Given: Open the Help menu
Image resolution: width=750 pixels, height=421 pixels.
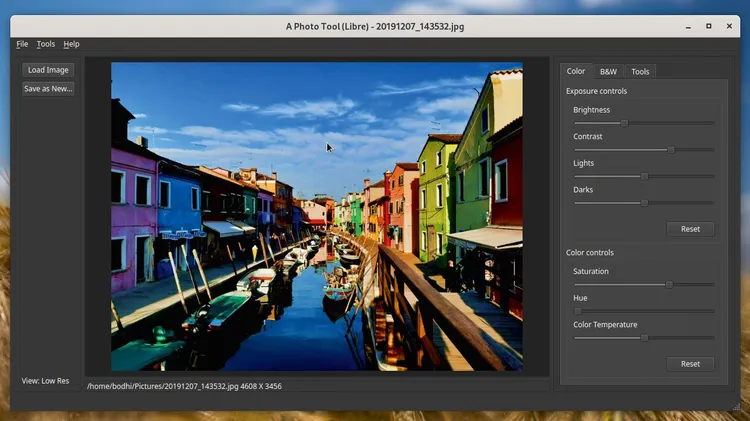Looking at the screenshot, I should click(71, 44).
